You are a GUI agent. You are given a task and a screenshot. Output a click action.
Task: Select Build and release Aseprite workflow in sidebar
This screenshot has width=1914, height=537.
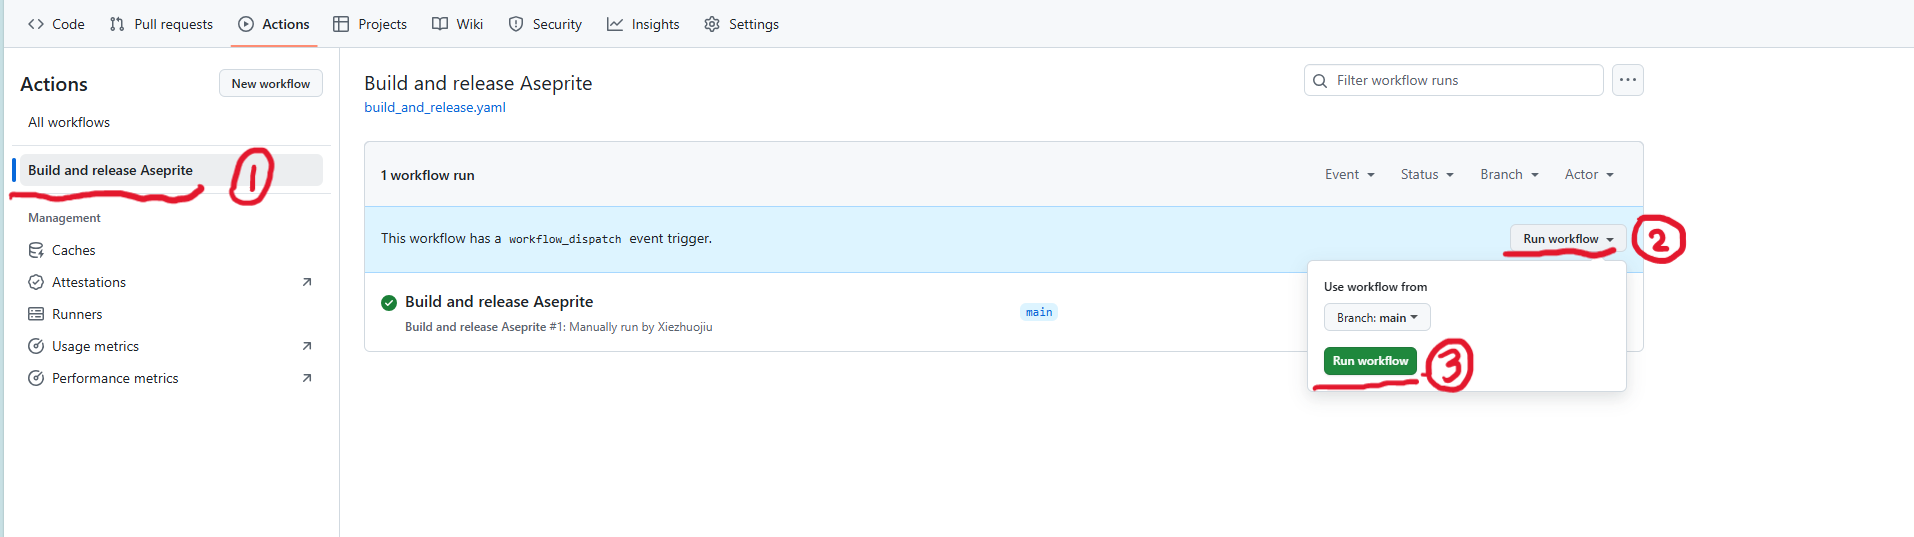coord(171,170)
